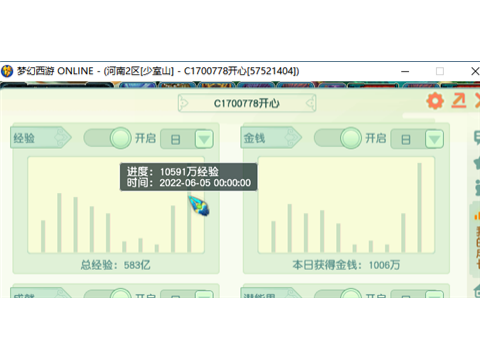Click the top chat-bubble sidebar icon

[x=477, y=138]
